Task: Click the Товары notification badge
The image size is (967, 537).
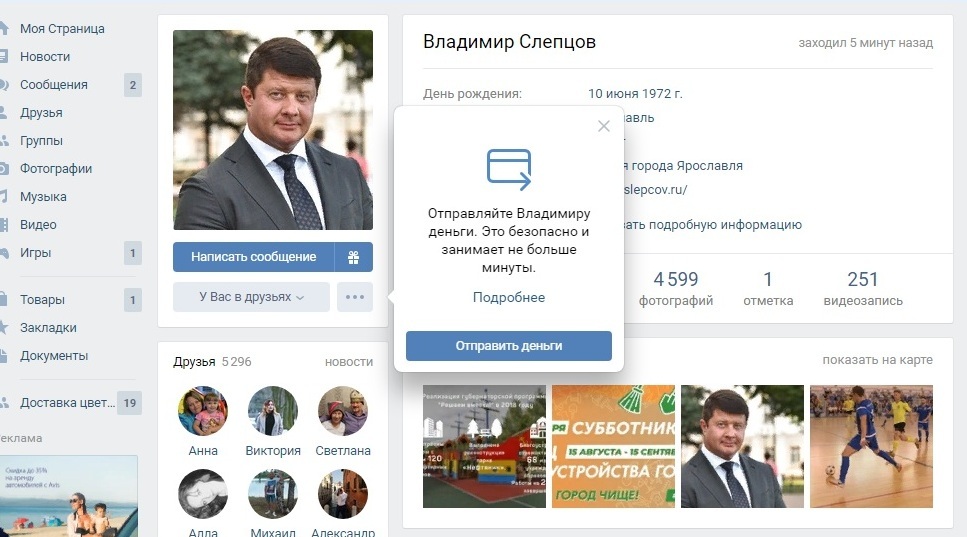Action: tap(133, 300)
